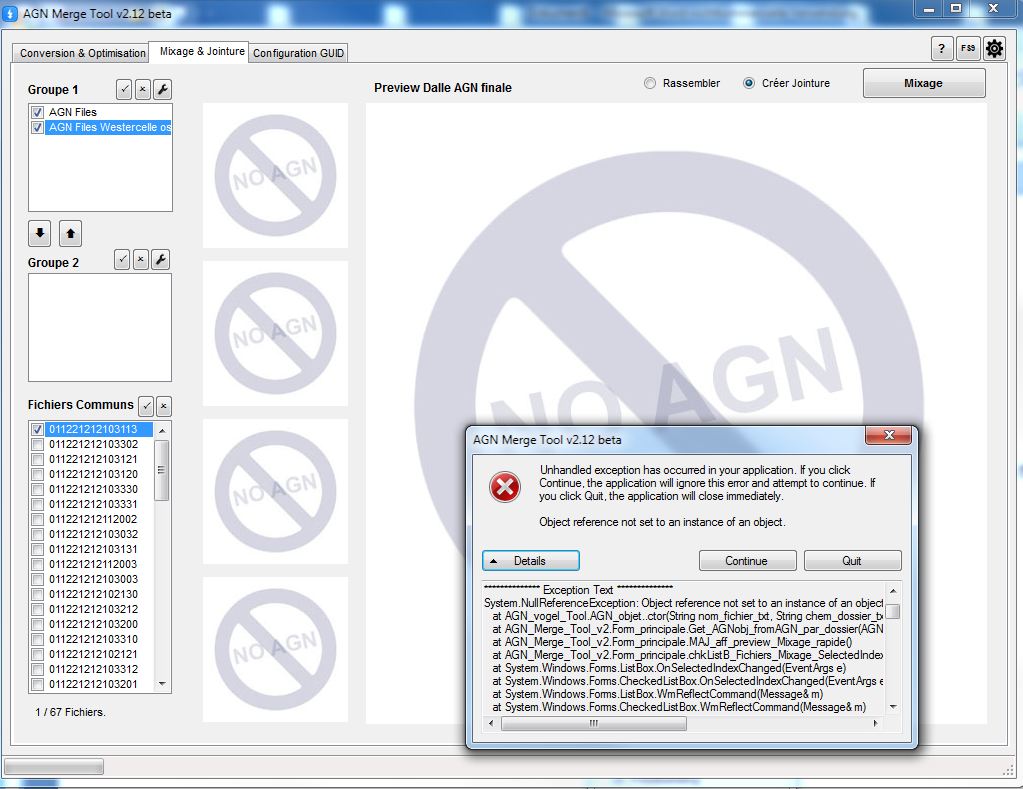Click the exception text horizontal scrollbar thumb
Image resolution: width=1023 pixels, height=789 pixels.
(593, 723)
